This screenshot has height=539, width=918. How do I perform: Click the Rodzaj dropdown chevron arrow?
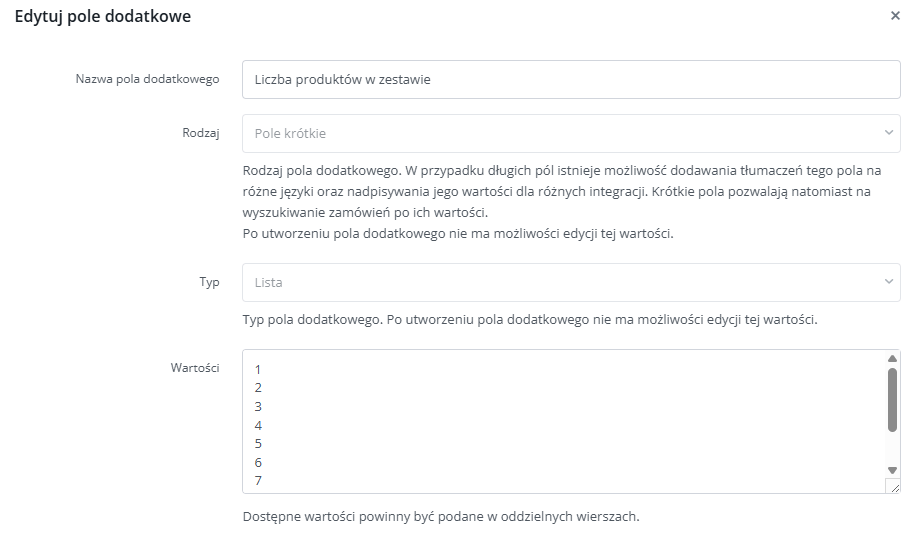tap(889, 133)
